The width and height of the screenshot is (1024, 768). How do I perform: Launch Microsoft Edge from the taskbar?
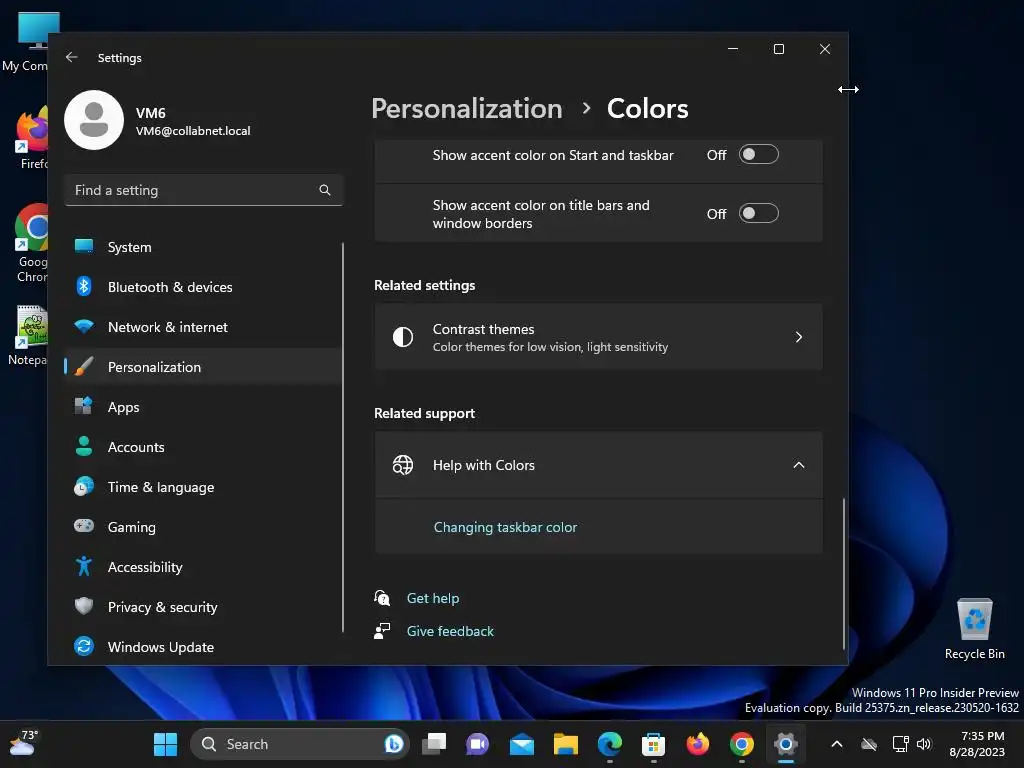point(609,744)
